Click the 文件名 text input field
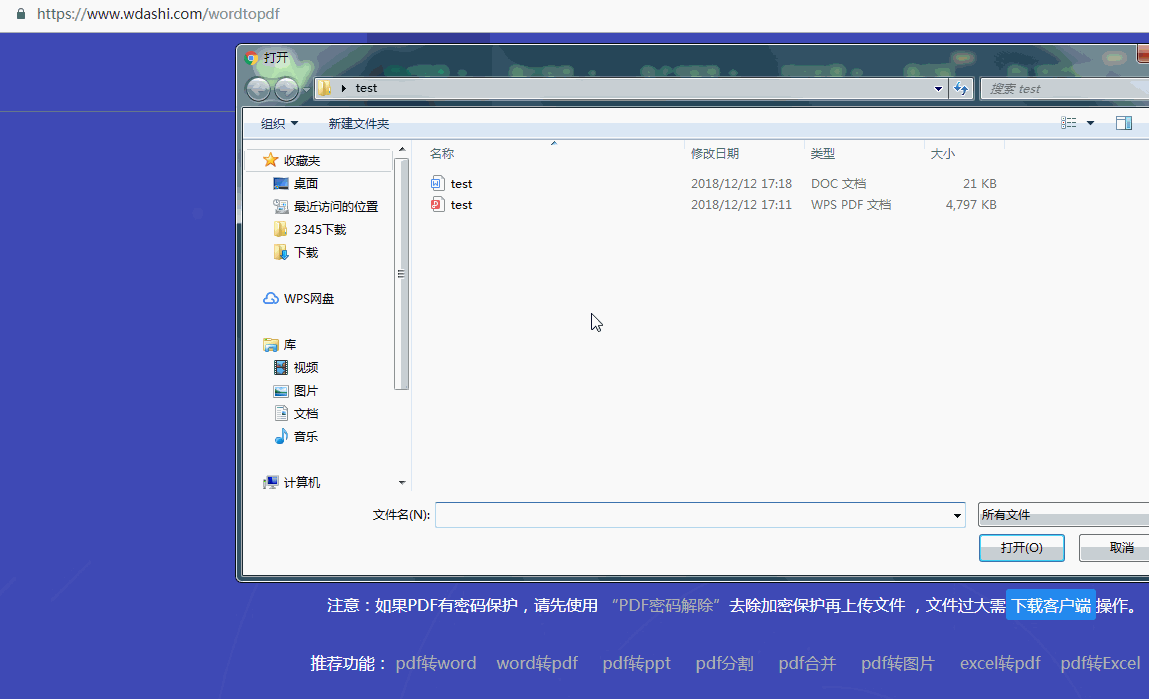 692,515
